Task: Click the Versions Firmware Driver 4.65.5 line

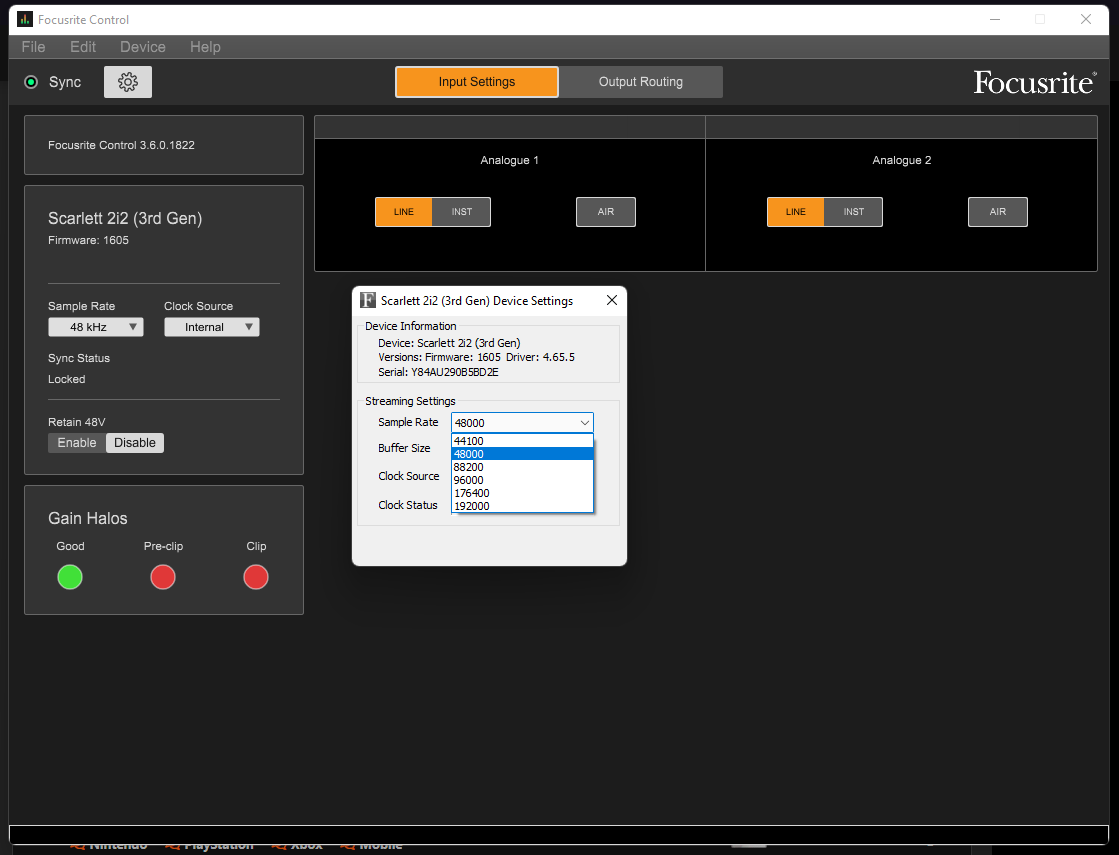Action: point(476,357)
